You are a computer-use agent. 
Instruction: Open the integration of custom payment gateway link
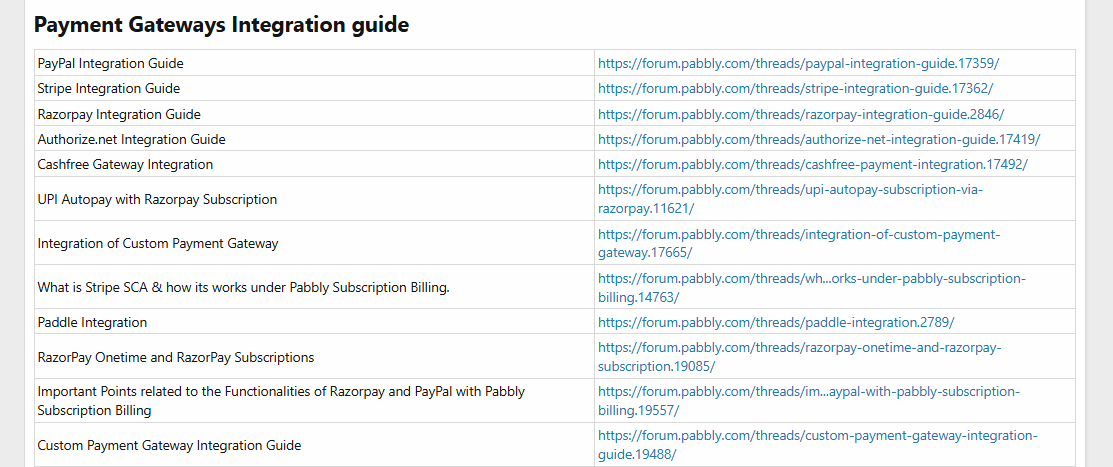[x=799, y=243]
